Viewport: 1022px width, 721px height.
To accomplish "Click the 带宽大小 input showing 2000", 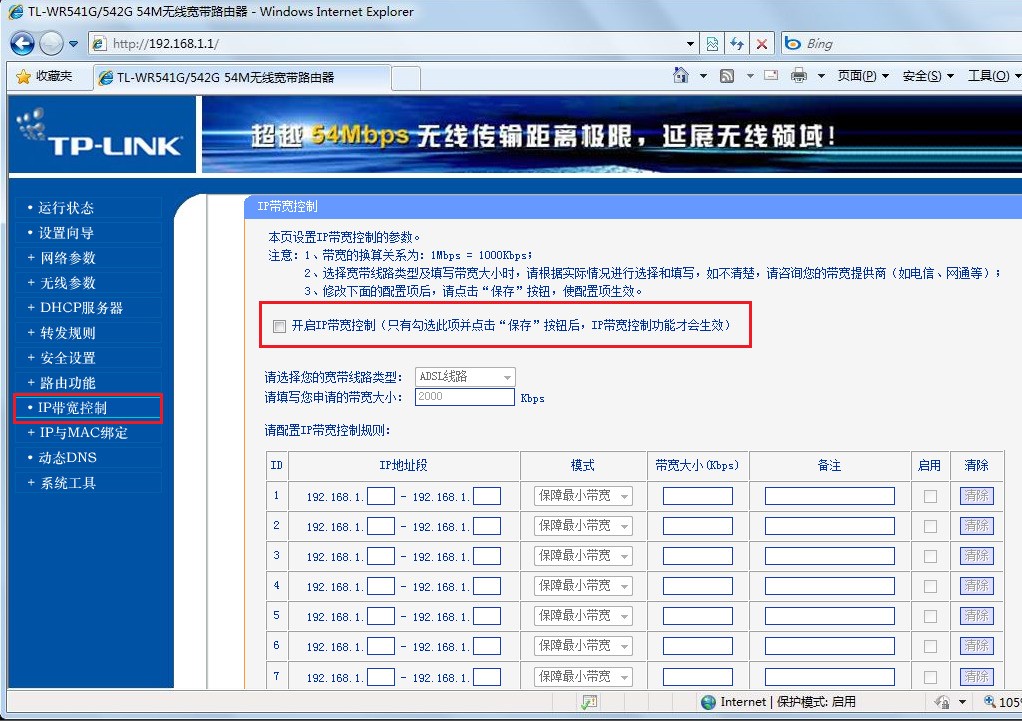I will (x=464, y=397).
